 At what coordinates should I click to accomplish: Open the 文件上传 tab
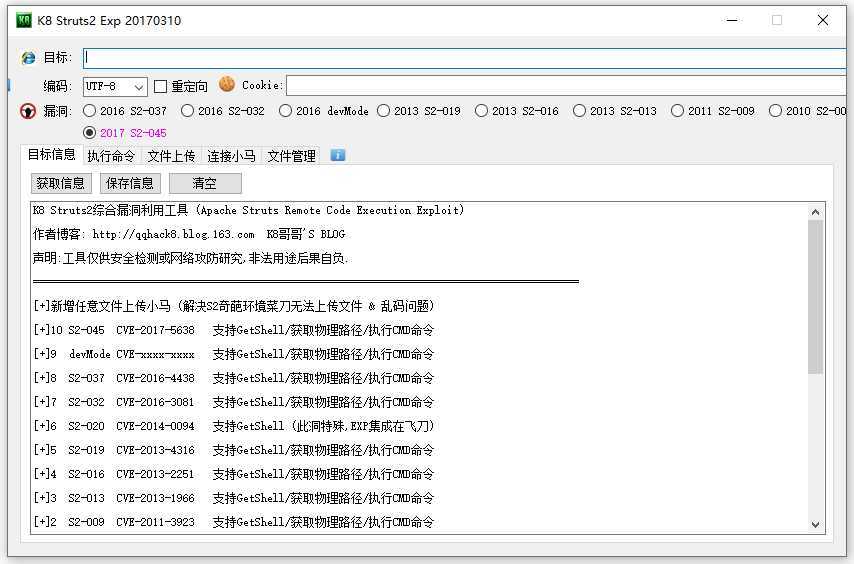pyautogui.click(x=172, y=156)
